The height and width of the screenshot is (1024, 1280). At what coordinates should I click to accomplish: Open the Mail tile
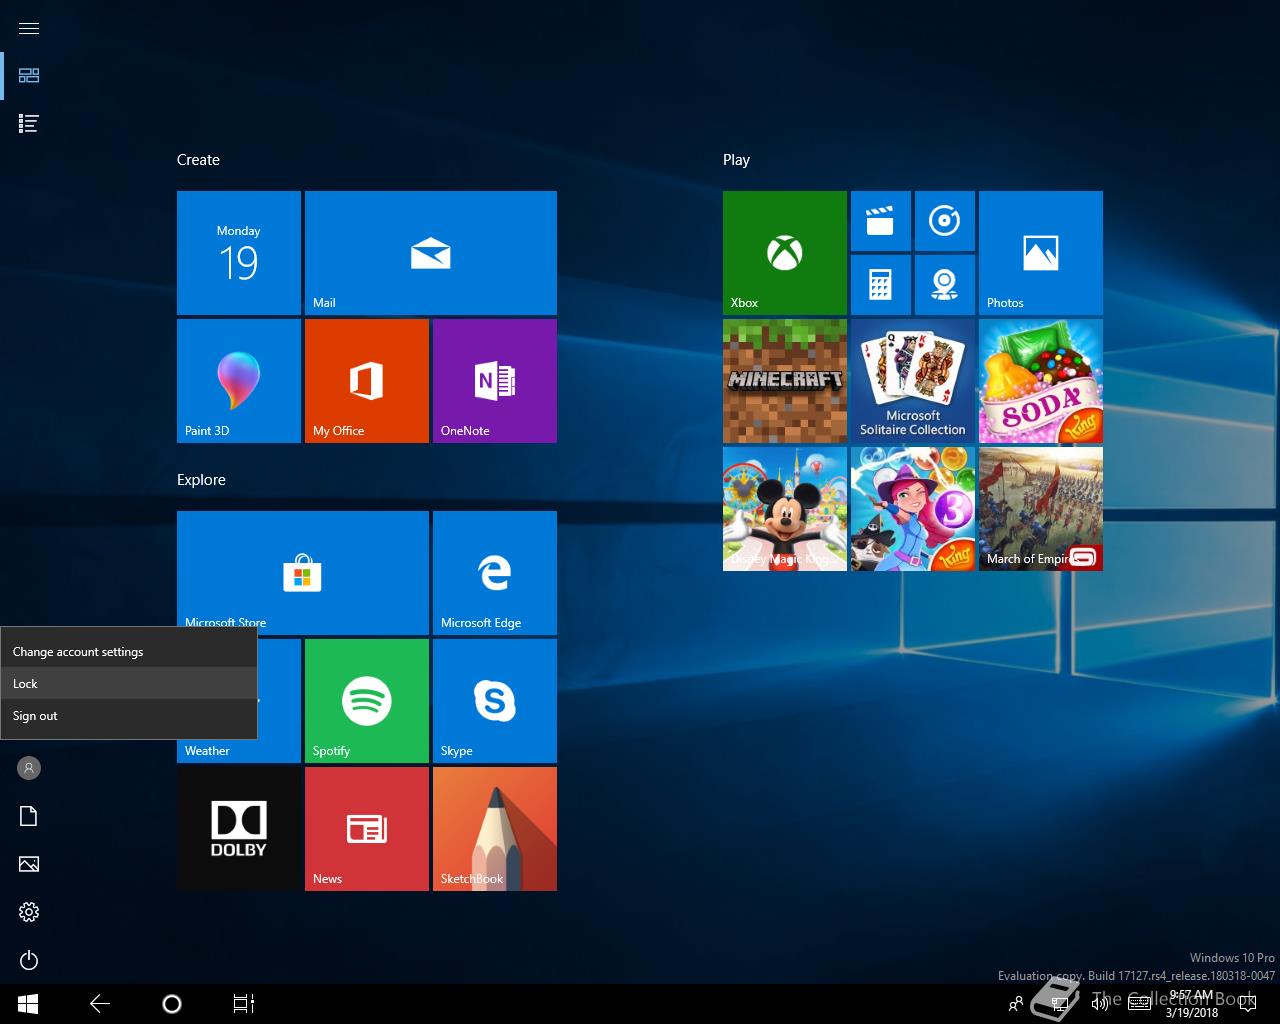tap(431, 253)
